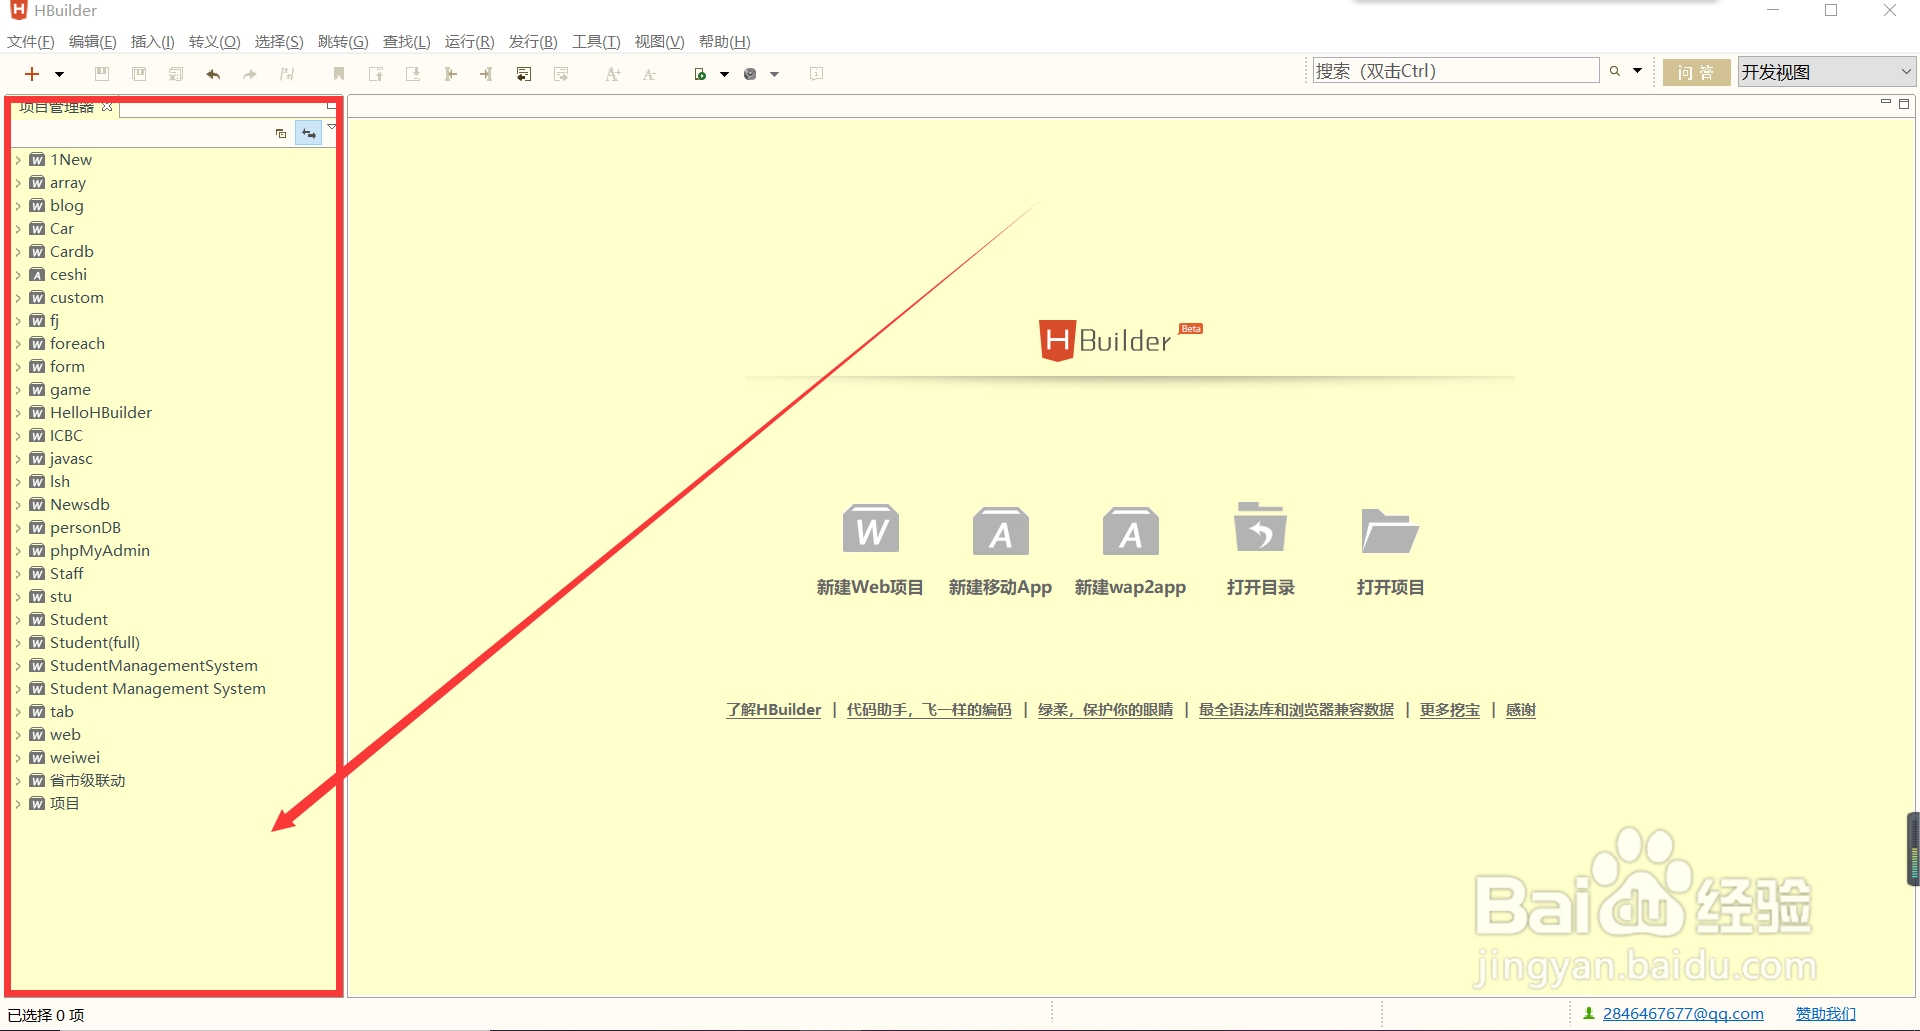
Task: Click the user account icon in status bar
Action: tap(1589, 1014)
